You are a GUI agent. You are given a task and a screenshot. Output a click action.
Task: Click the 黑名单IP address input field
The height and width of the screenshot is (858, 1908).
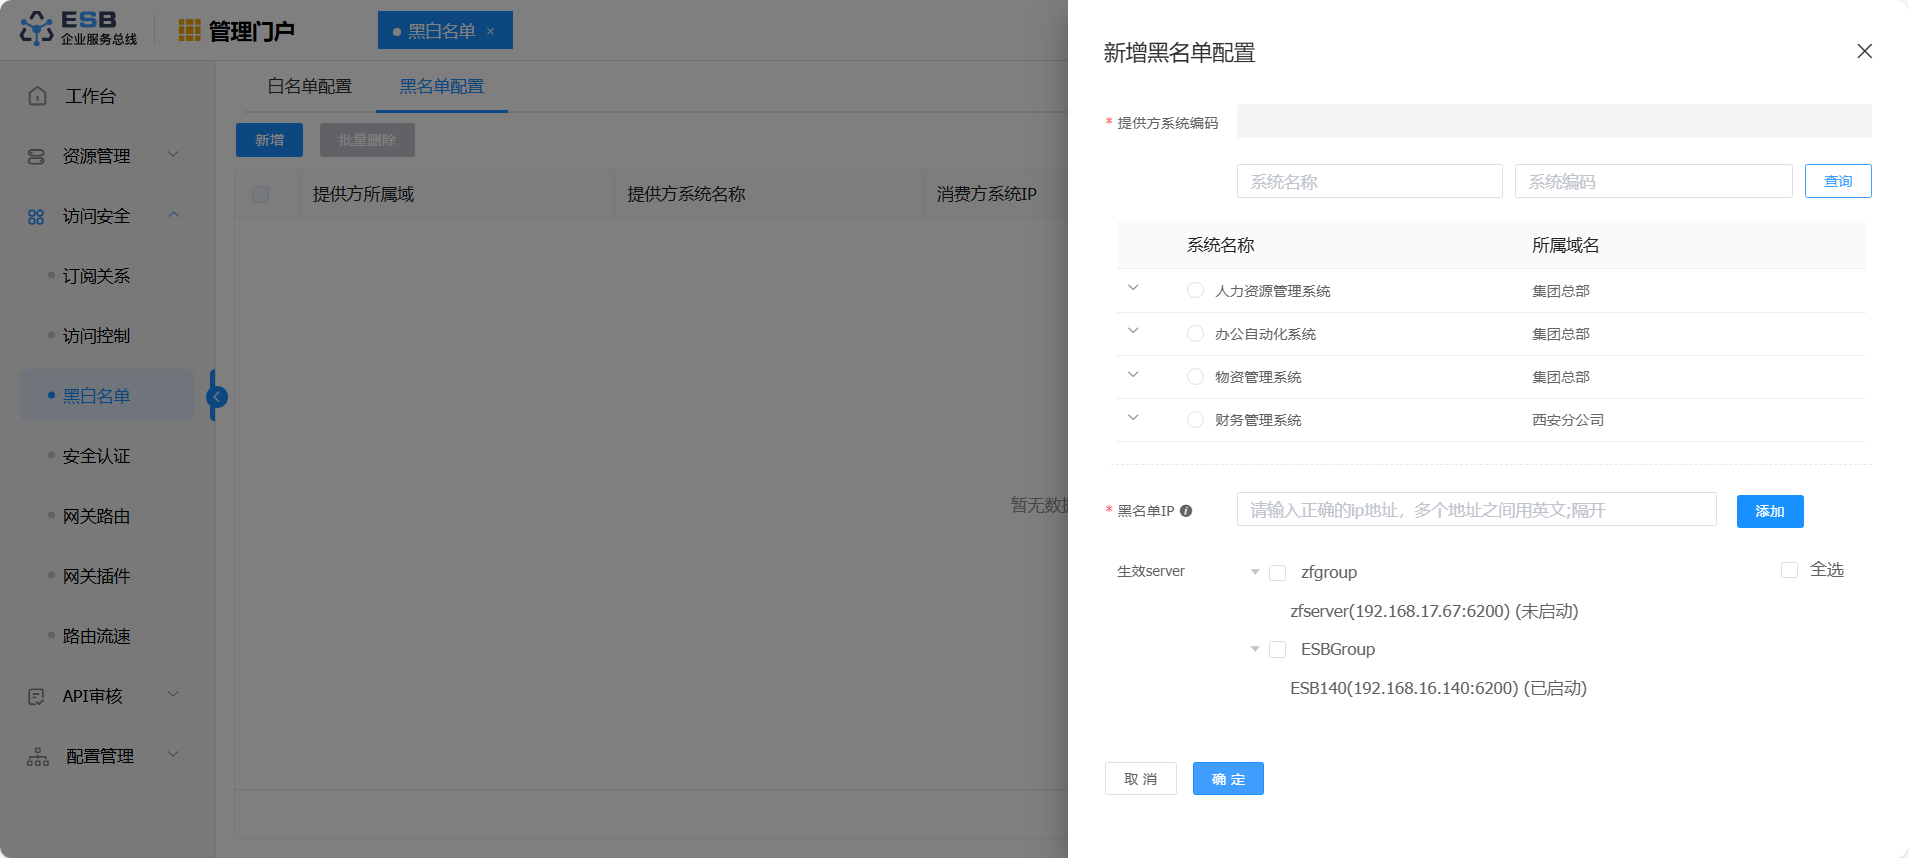[x=1476, y=510]
